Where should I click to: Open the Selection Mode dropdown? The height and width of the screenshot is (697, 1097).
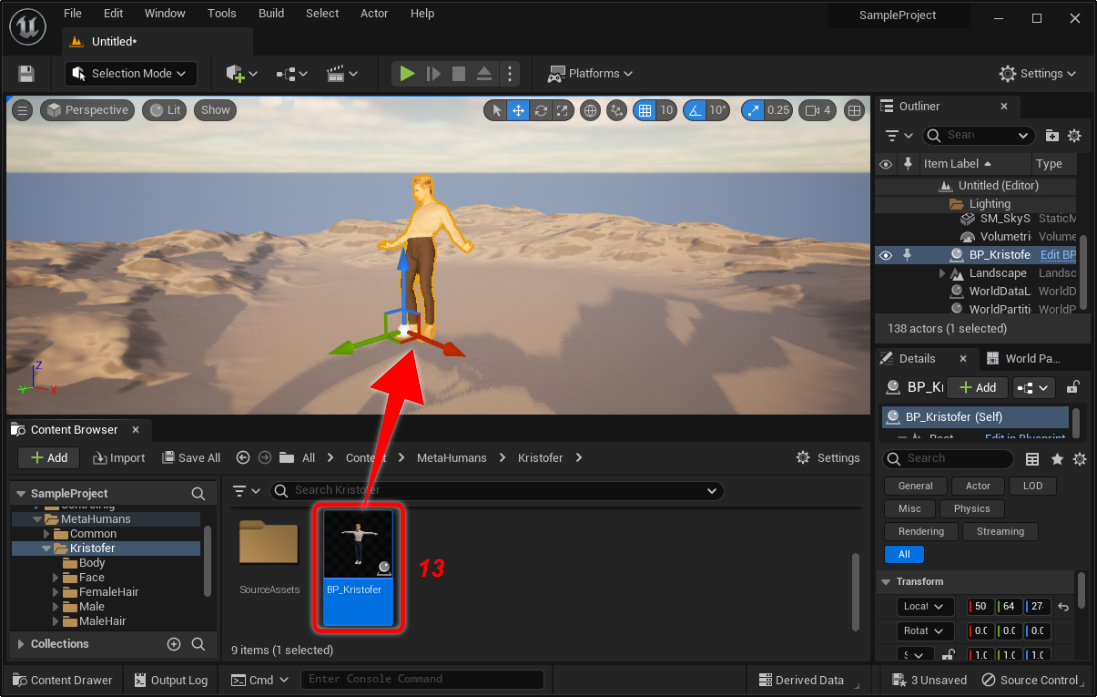click(131, 73)
